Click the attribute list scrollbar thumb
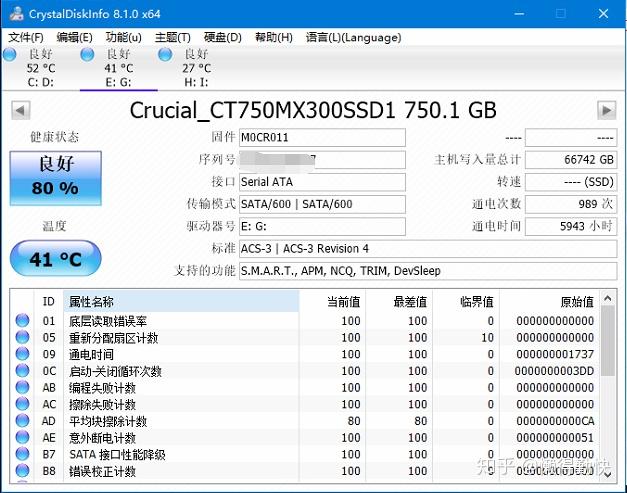627x493 pixels. click(608, 341)
